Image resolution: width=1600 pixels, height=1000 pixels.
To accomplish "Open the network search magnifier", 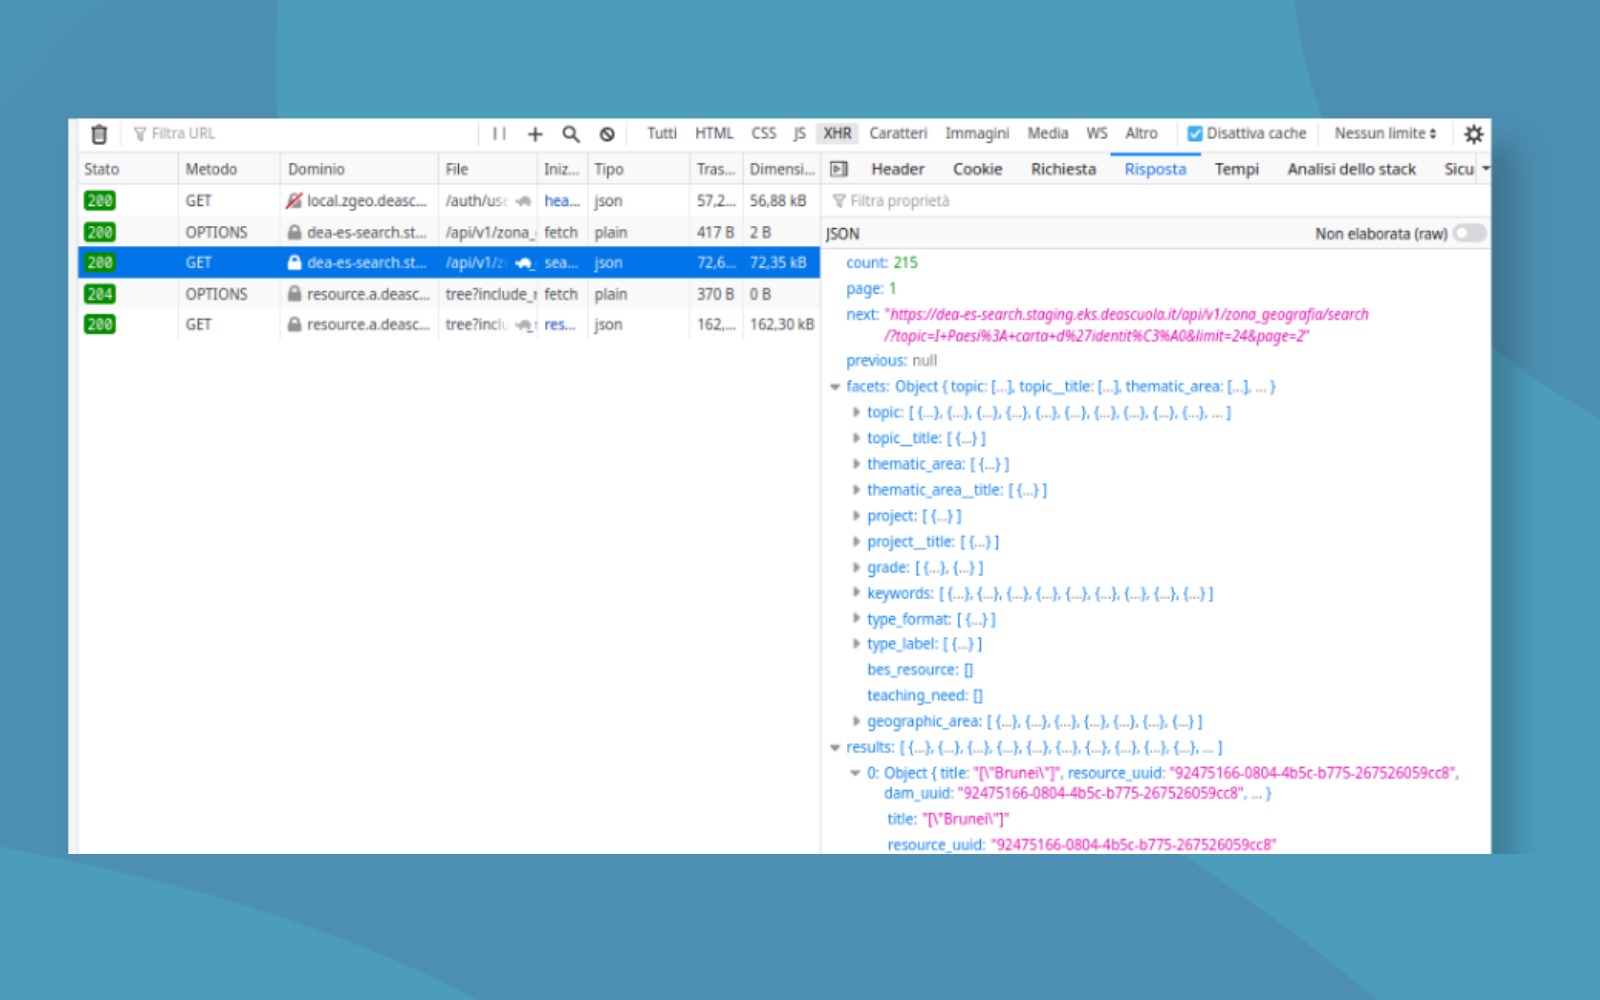I will 571,134.
